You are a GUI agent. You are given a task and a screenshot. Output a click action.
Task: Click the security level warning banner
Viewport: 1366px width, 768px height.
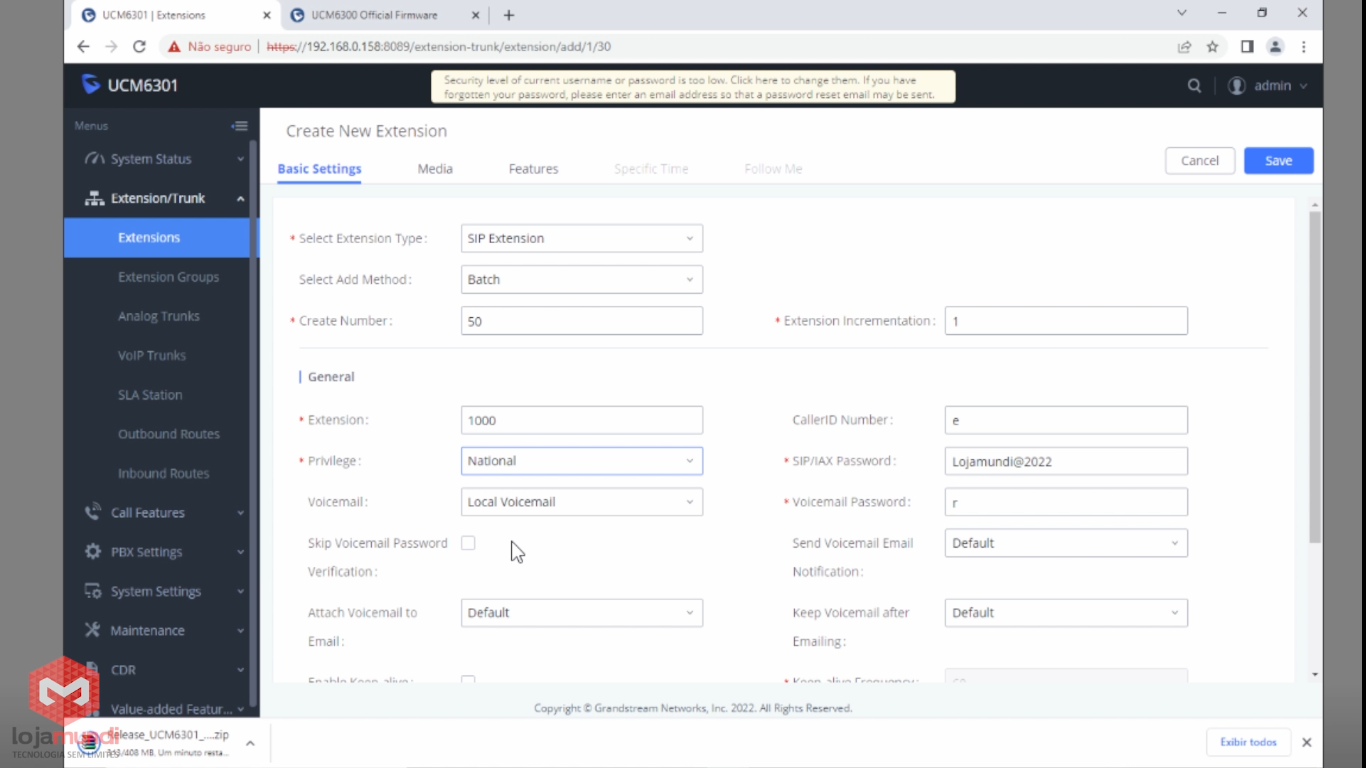click(692, 87)
